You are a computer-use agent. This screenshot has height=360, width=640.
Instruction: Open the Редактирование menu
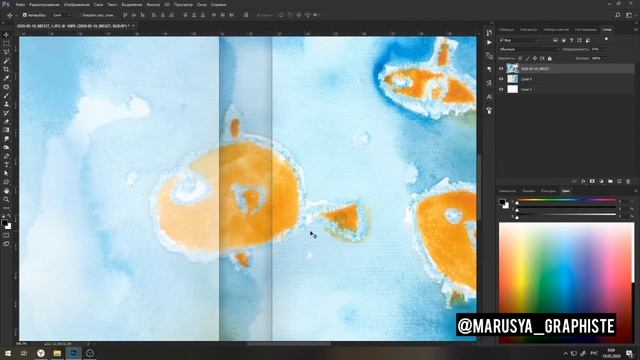coord(44,4)
